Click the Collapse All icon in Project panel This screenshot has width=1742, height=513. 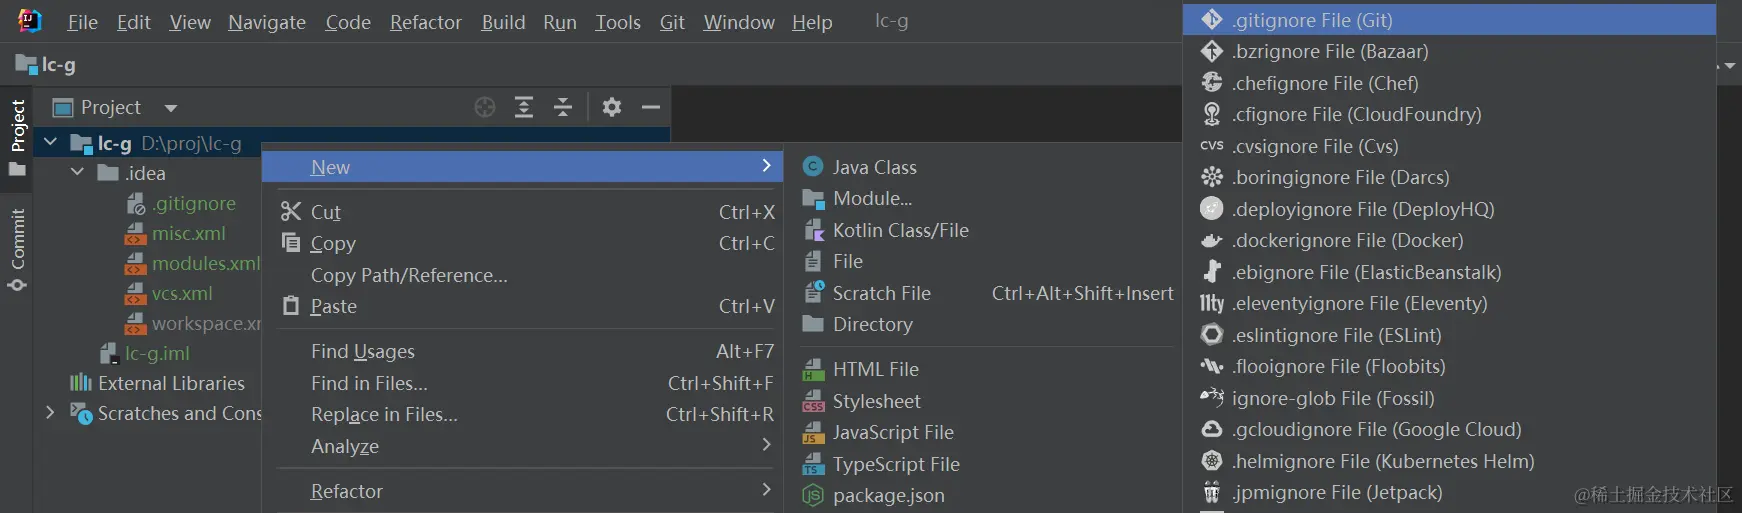coord(563,107)
